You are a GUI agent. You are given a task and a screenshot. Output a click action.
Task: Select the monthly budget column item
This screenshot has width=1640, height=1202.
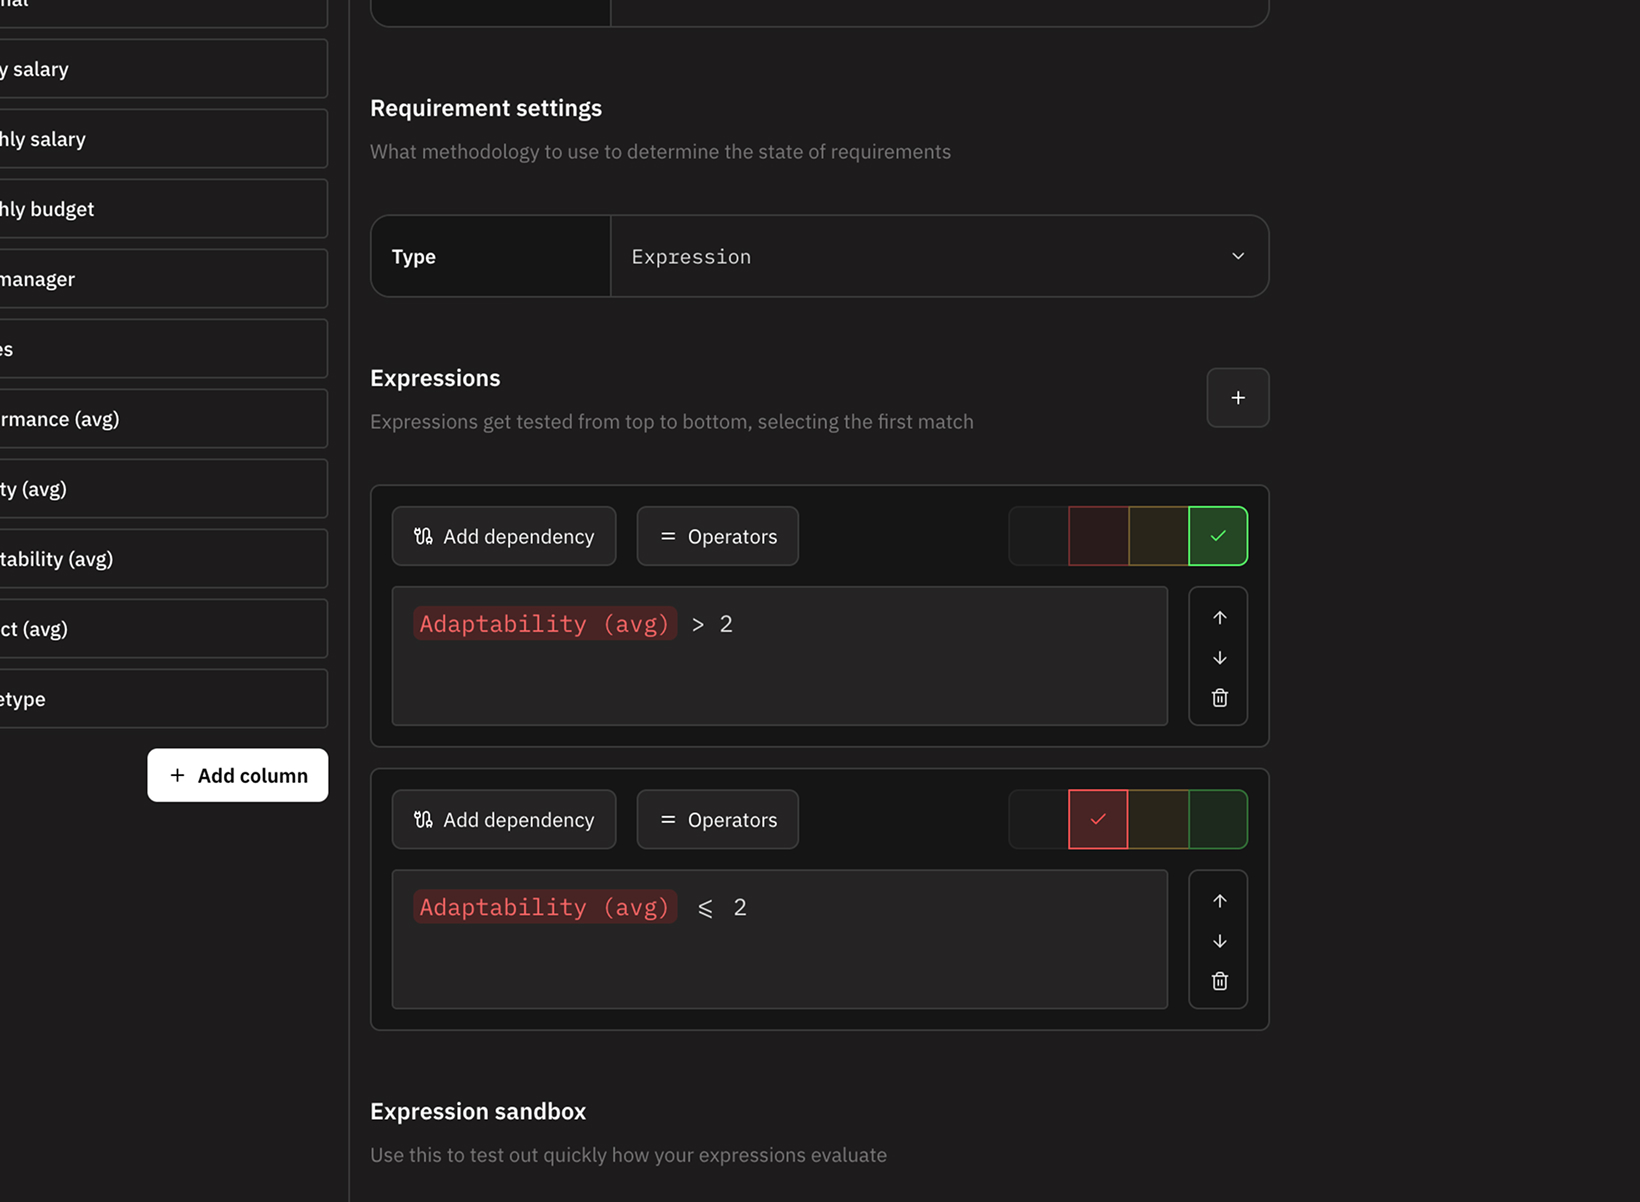(160, 209)
